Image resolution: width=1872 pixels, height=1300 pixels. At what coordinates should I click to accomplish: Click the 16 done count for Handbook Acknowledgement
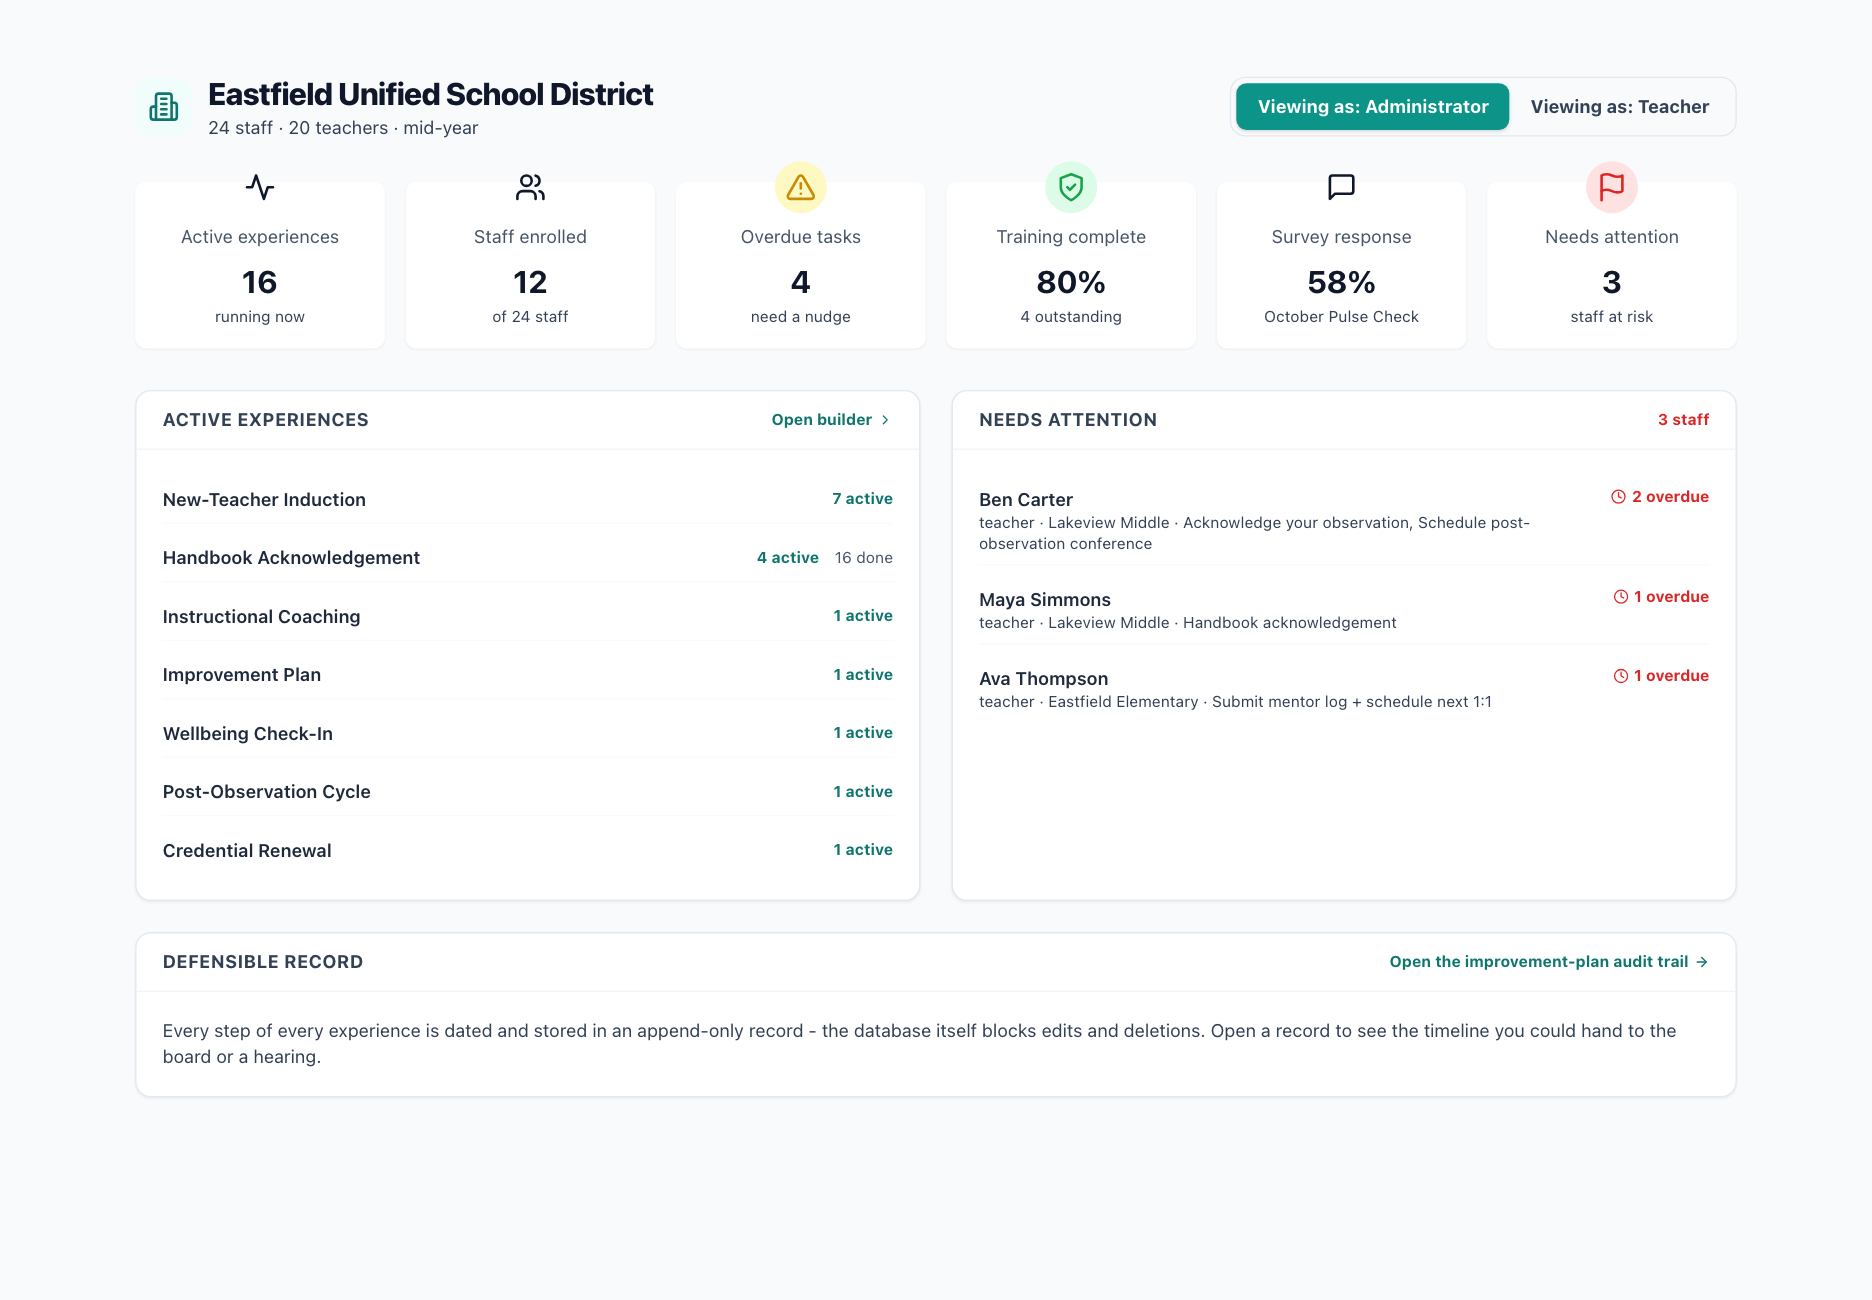[864, 558]
